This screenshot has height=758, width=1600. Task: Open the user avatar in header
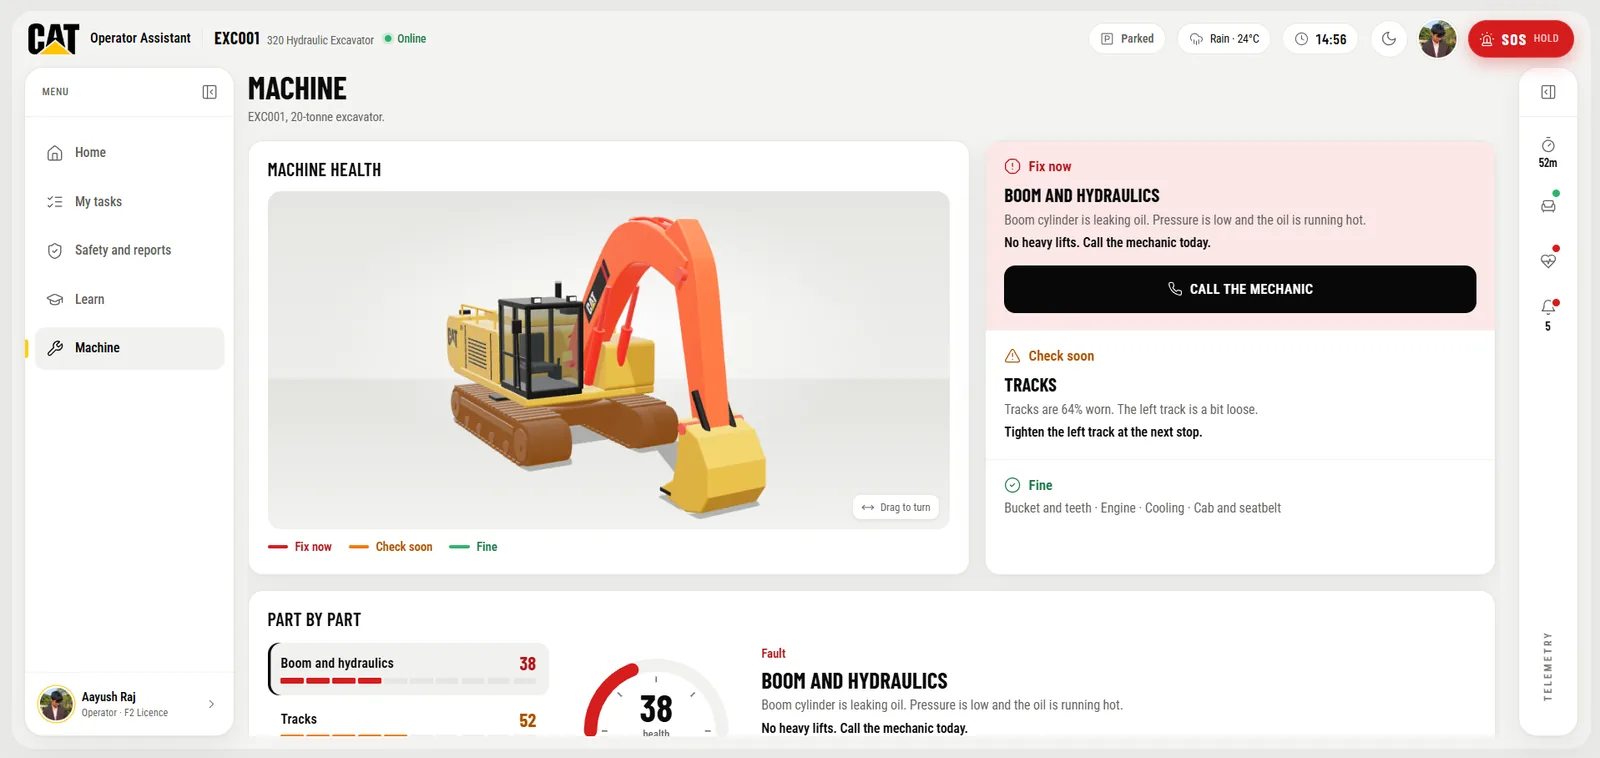point(1437,39)
